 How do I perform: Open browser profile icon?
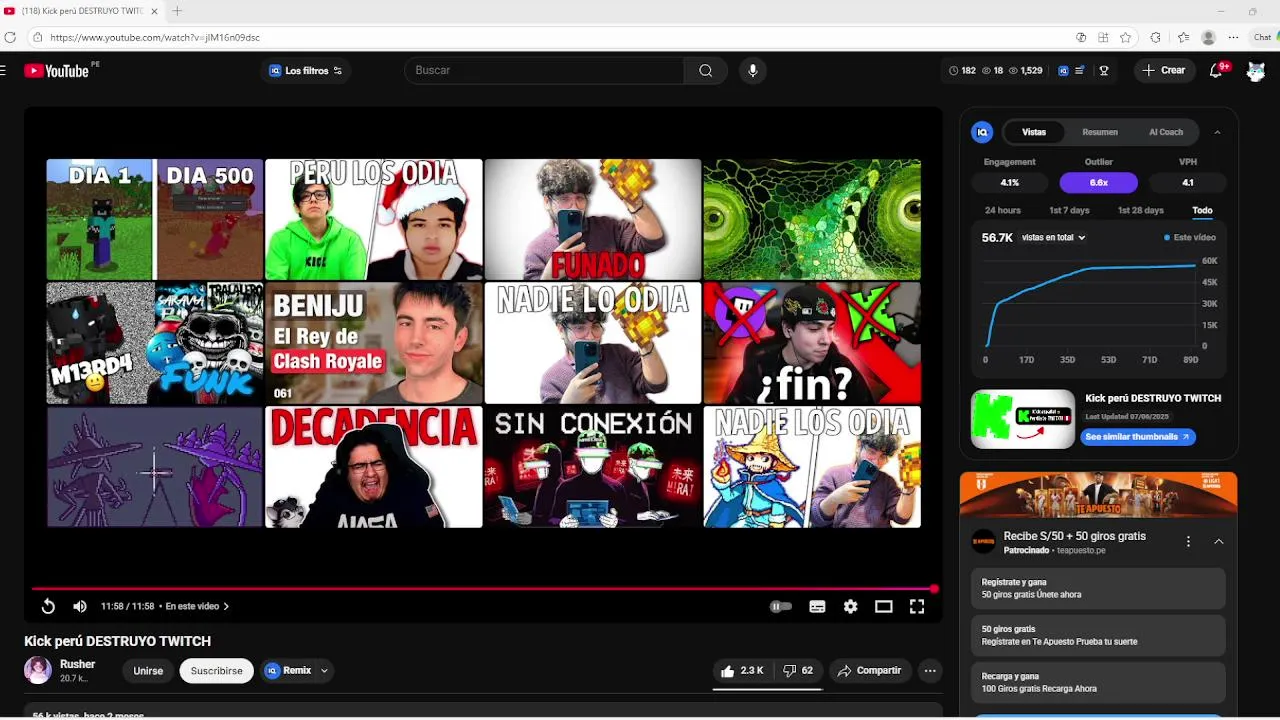1209,37
